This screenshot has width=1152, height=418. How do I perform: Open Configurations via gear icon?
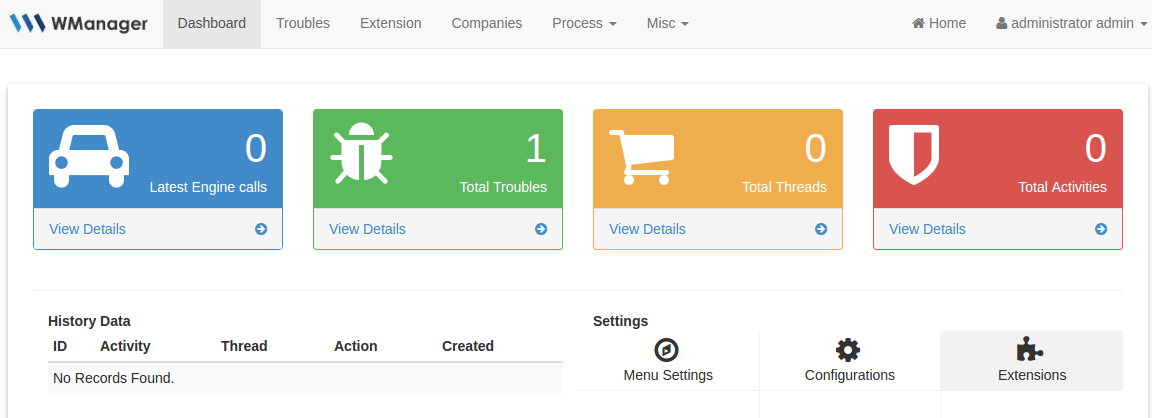[x=848, y=350]
